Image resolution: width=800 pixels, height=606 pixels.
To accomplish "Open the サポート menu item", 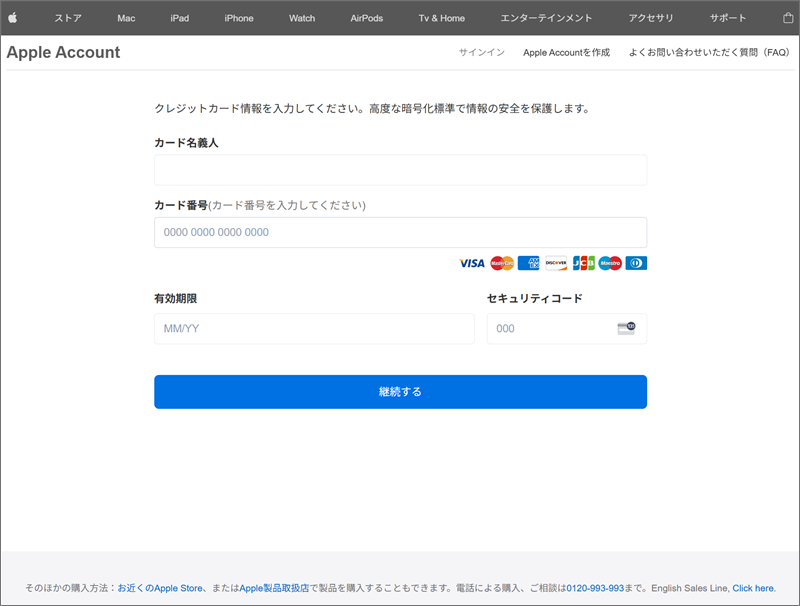I will click(728, 18).
